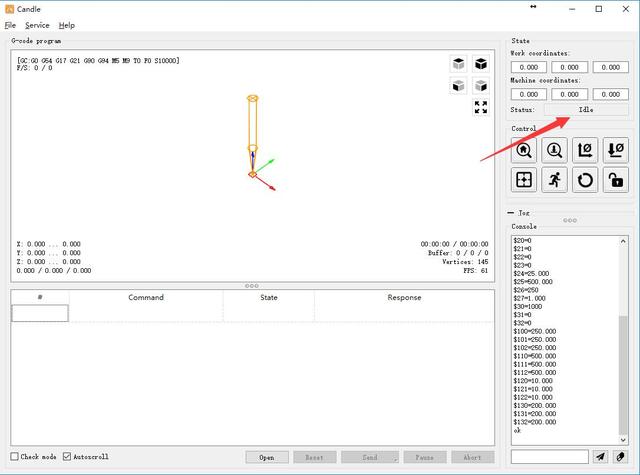Click the work coordinate Y field
The image size is (640, 475).
point(569,67)
